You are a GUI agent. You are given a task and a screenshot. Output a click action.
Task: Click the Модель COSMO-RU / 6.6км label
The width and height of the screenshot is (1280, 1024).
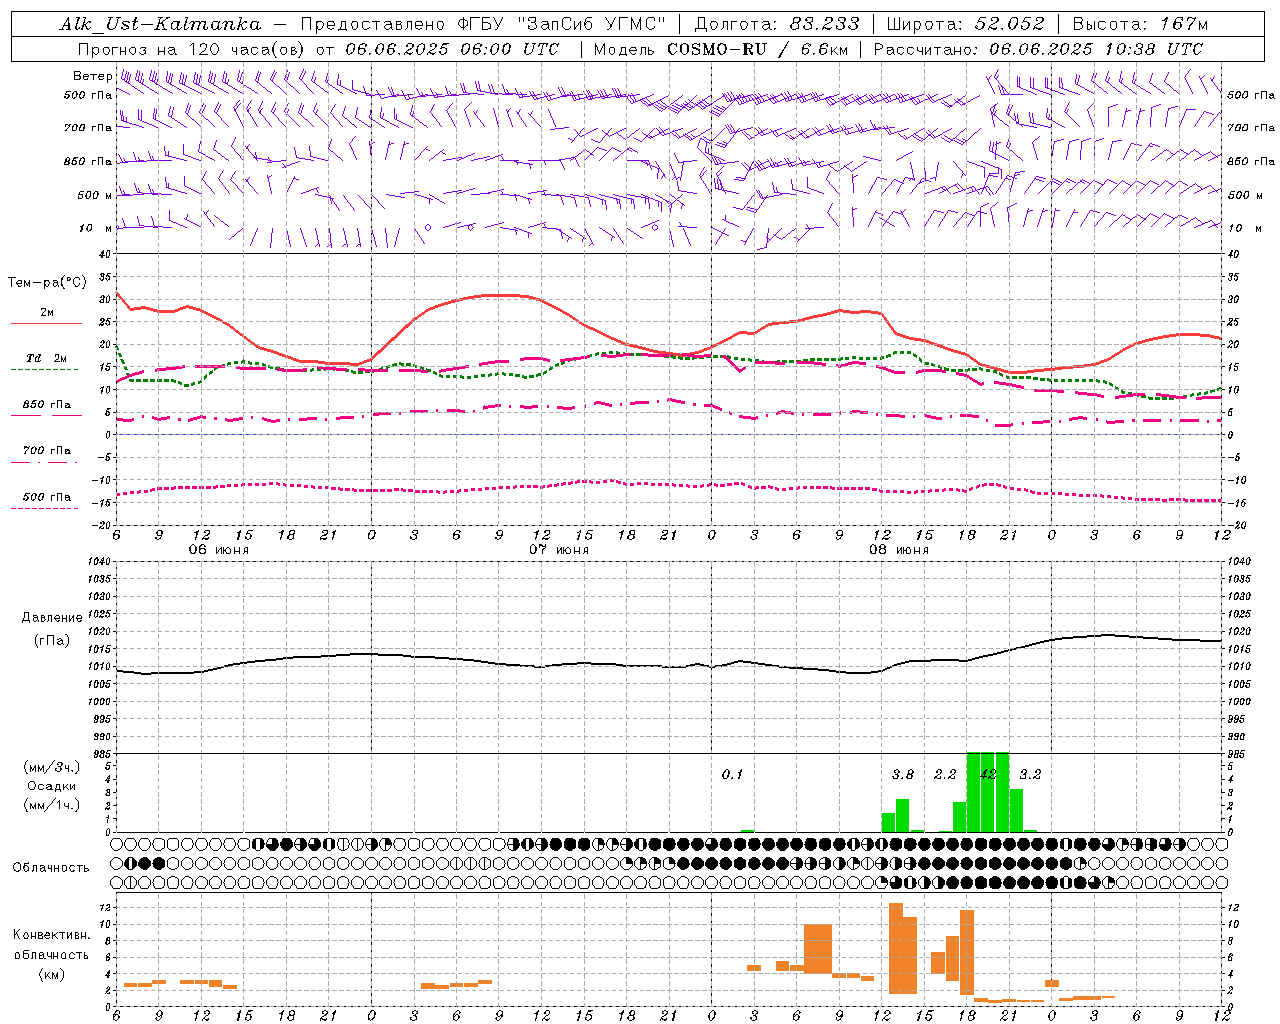pos(720,49)
